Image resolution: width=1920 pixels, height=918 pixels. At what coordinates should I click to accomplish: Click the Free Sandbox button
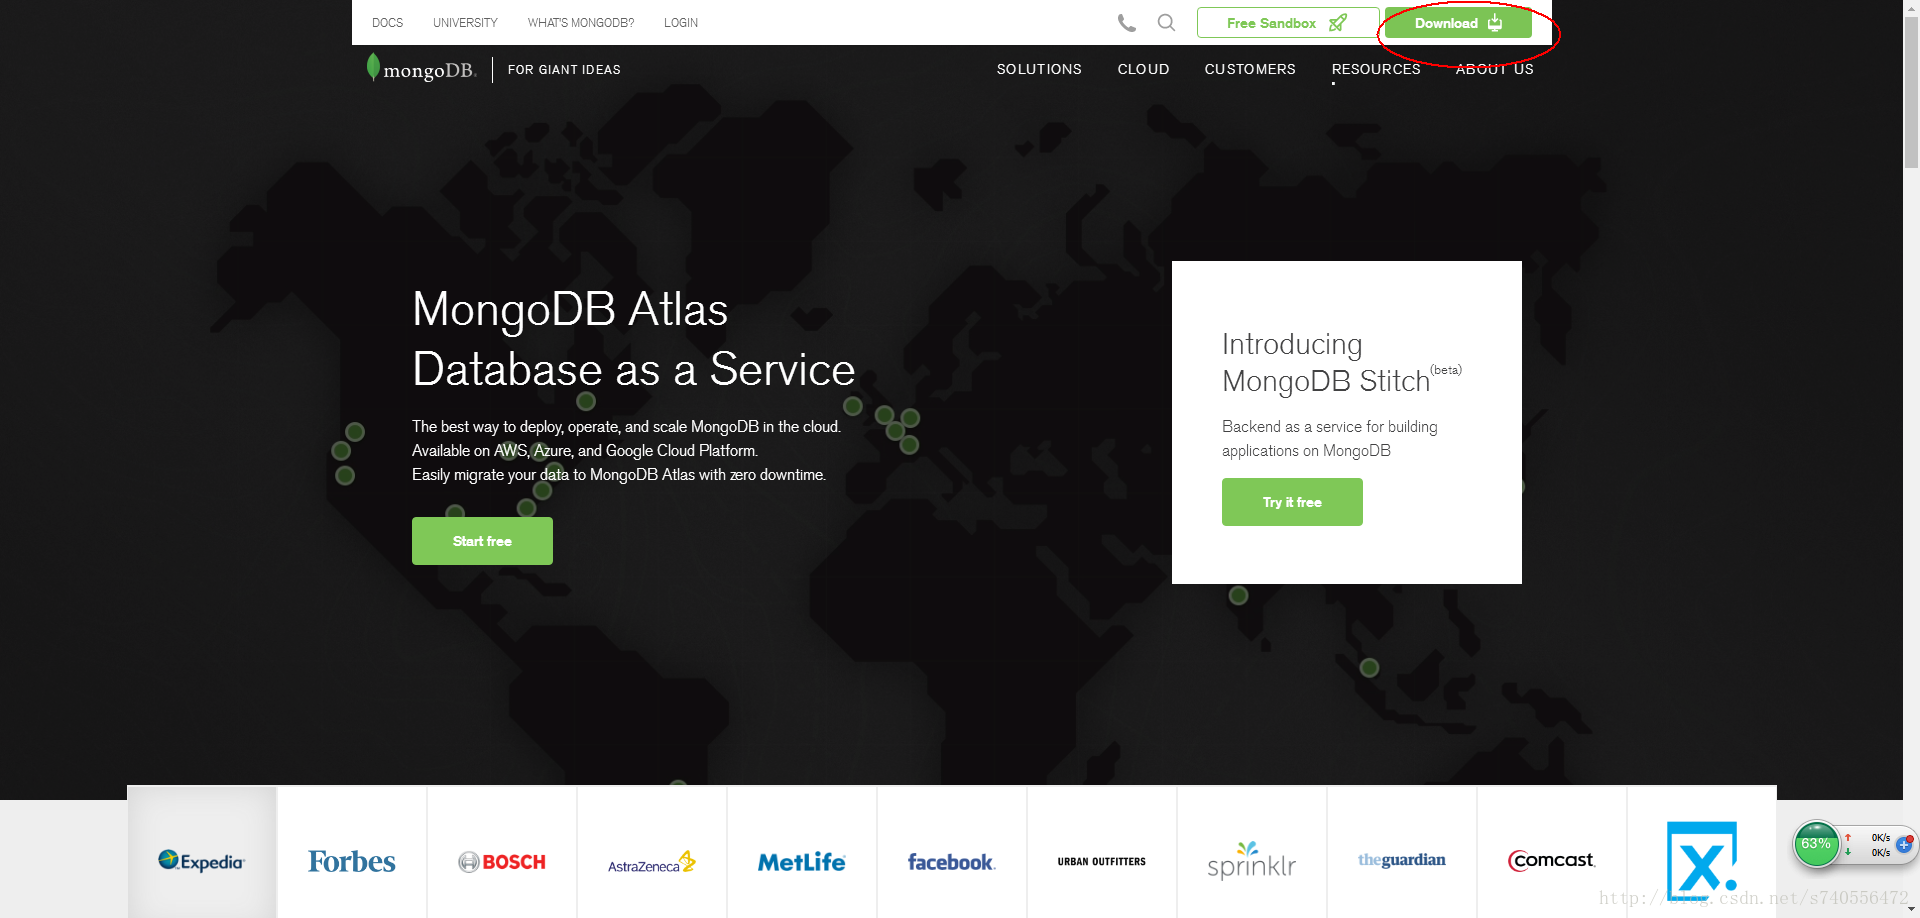point(1288,23)
